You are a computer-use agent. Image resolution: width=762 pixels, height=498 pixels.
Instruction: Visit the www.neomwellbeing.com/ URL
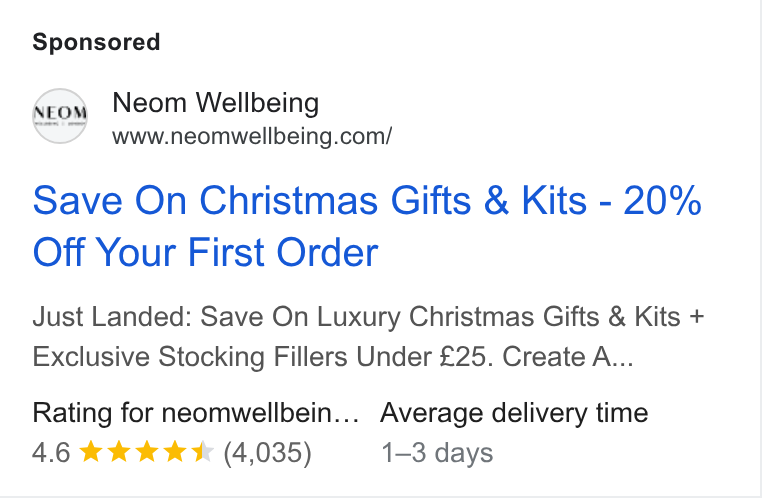point(252,137)
